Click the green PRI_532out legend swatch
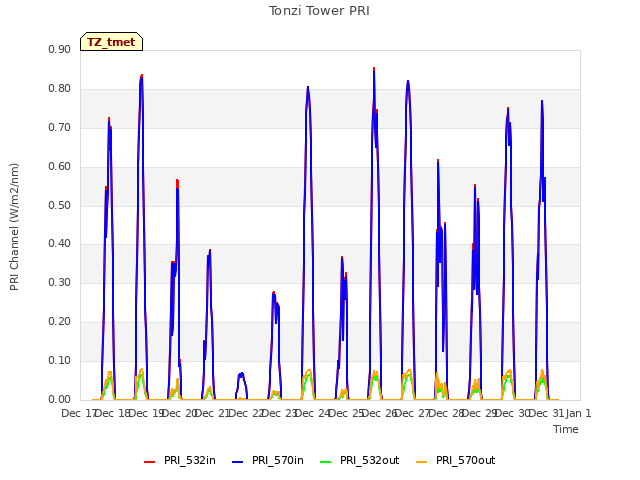This screenshot has width=640, height=480. coord(326,462)
